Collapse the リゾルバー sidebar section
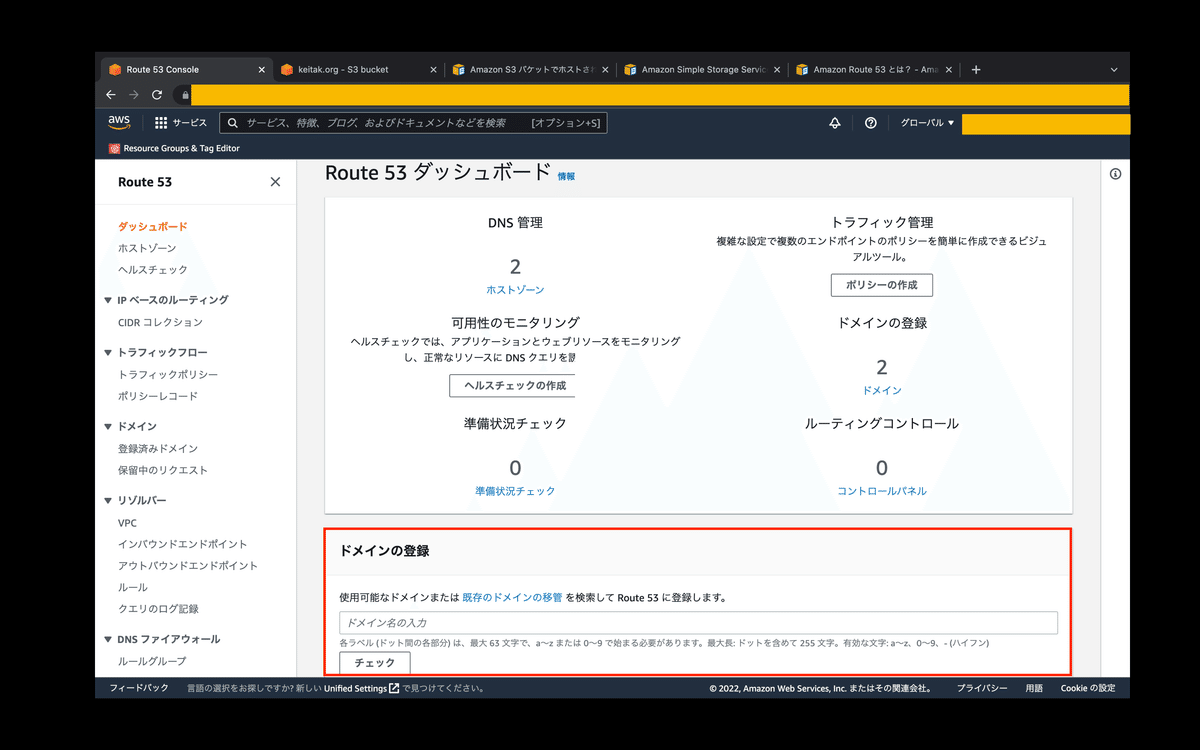 click(108, 501)
